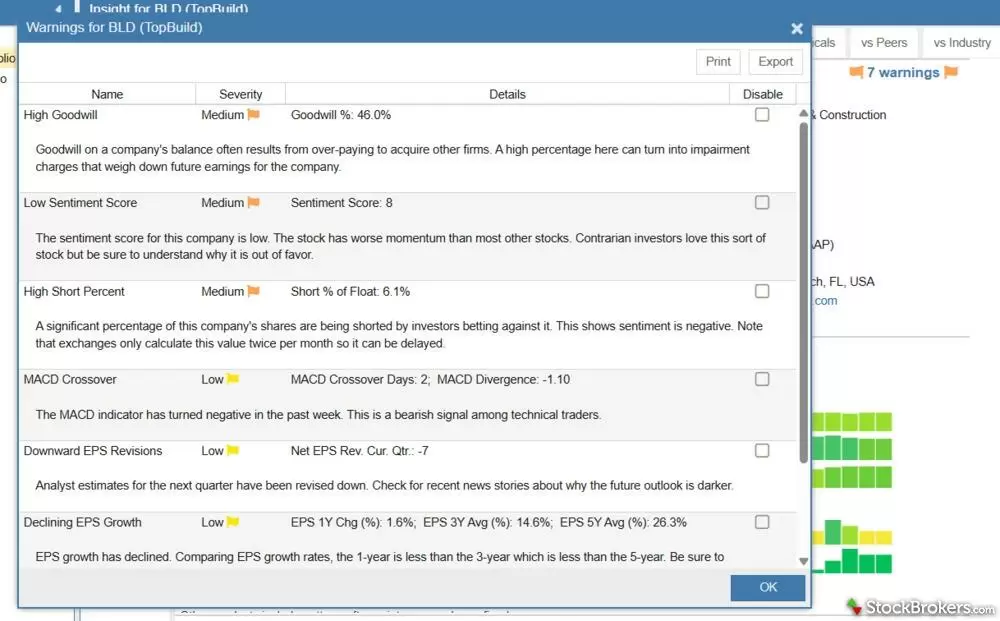Click the Net EPS Rev. Cur. Qtr.: -7 detail

tap(360, 451)
